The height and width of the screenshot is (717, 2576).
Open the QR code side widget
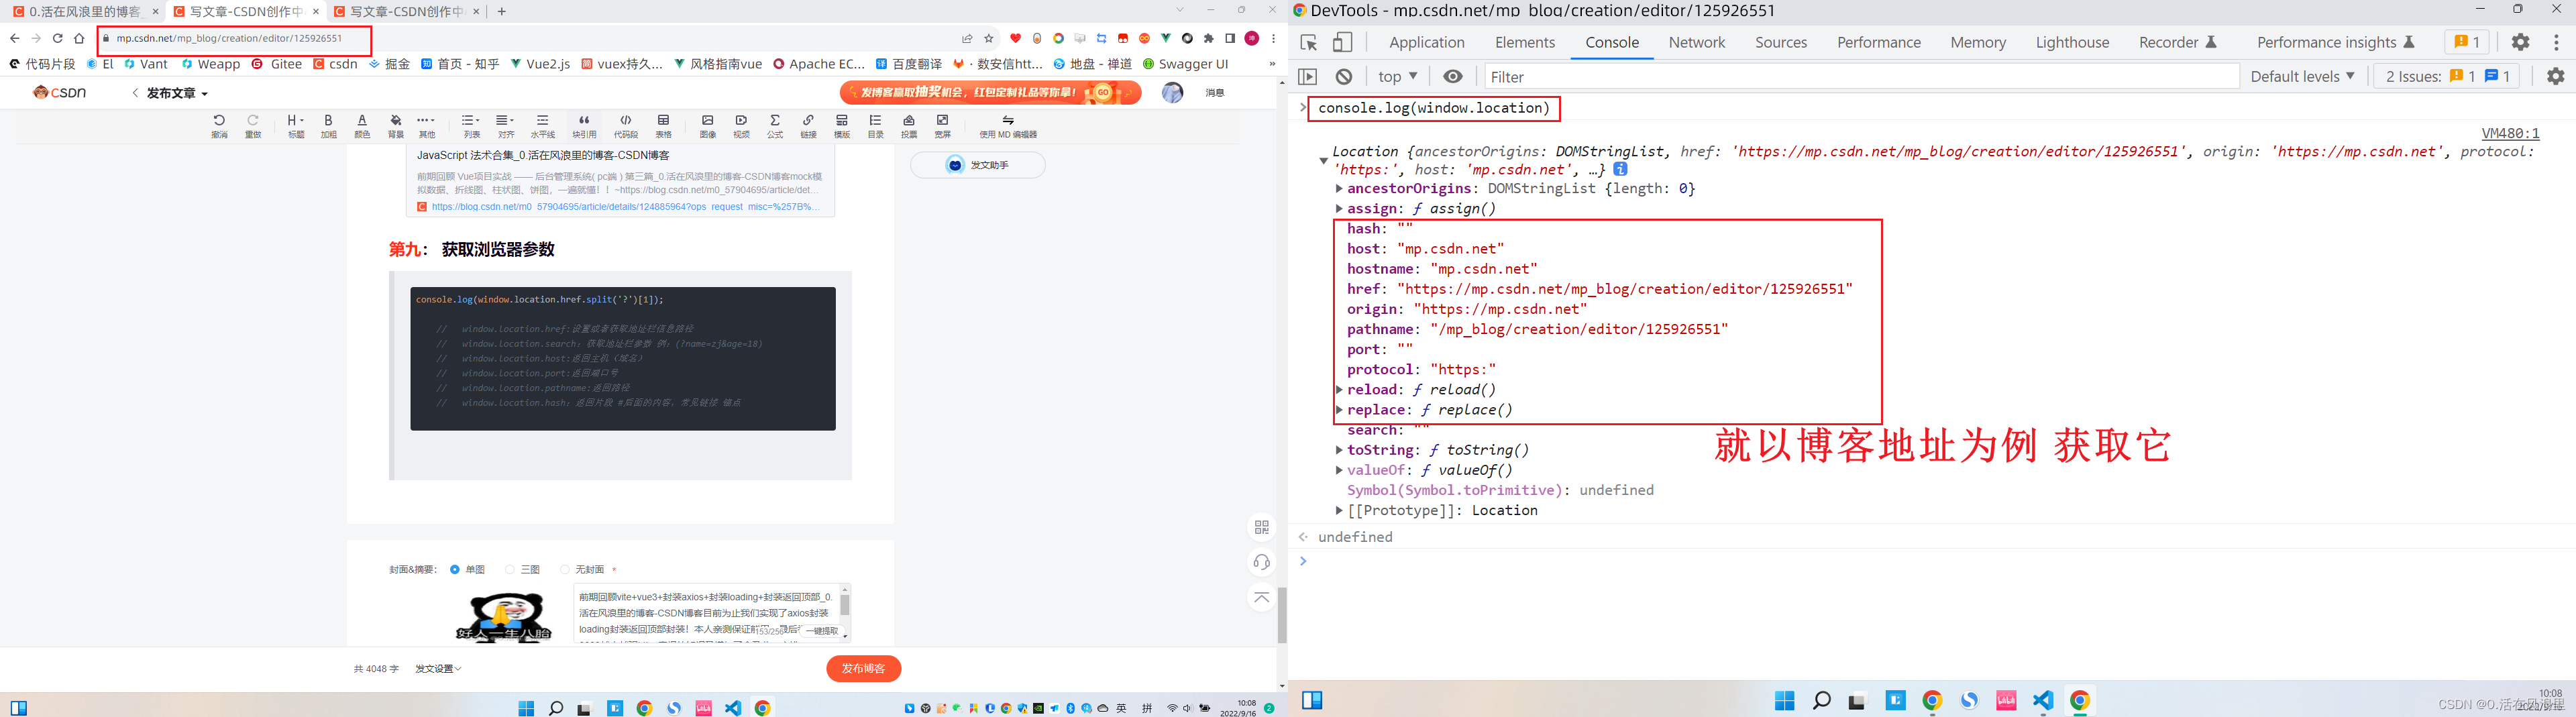click(1261, 527)
